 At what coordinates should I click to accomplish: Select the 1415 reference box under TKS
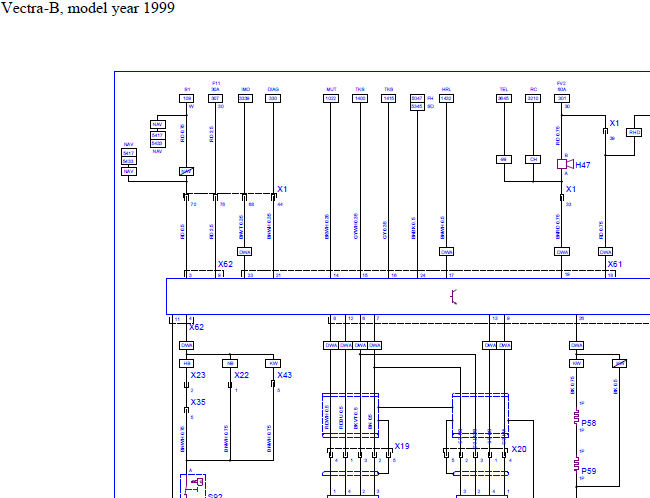click(x=388, y=98)
